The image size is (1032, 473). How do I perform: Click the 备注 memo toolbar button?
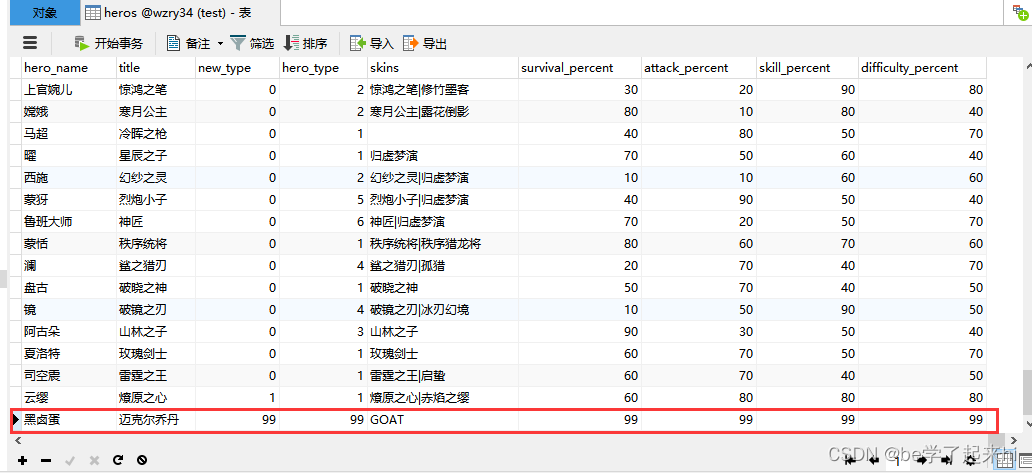click(x=188, y=43)
